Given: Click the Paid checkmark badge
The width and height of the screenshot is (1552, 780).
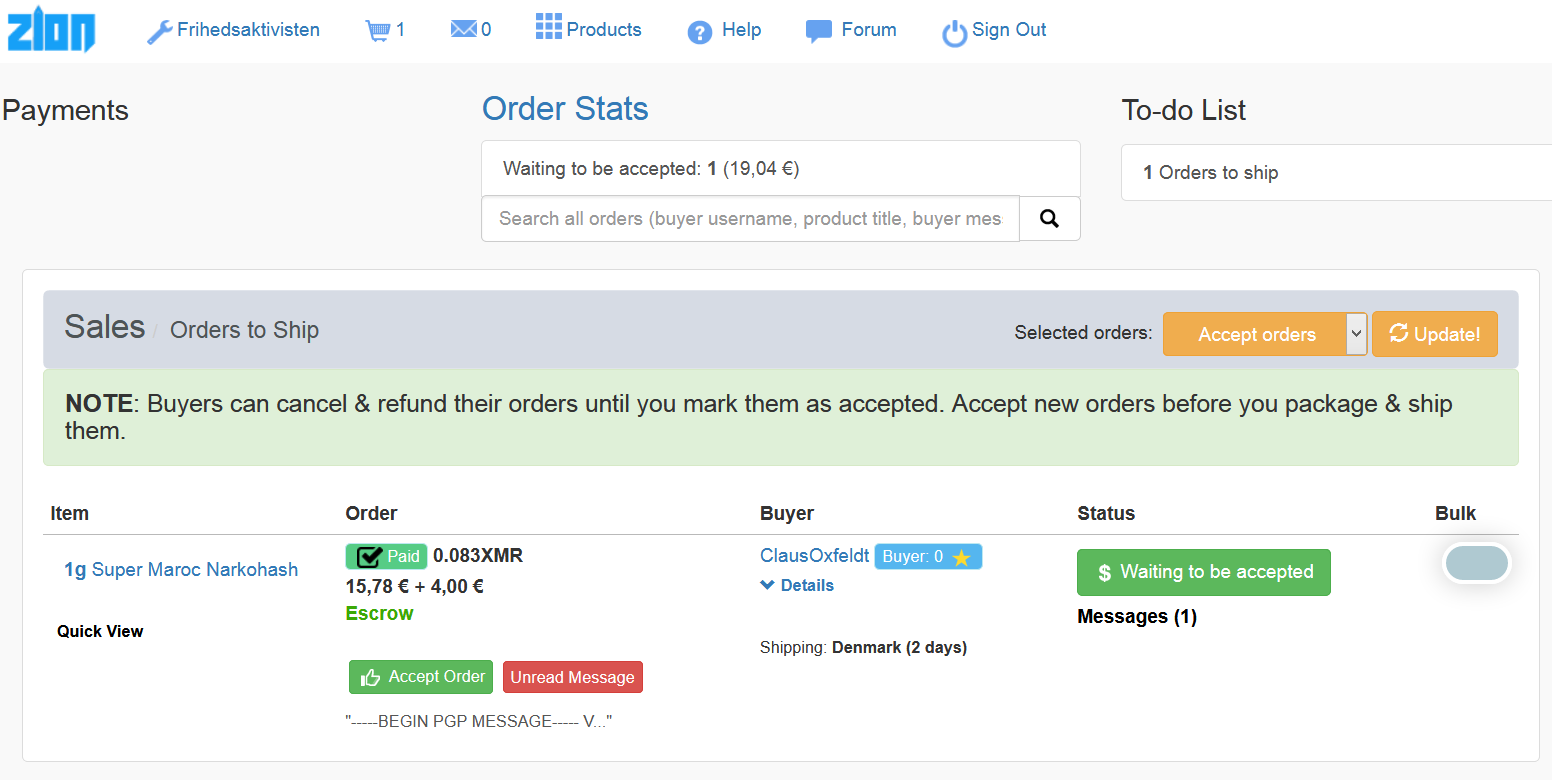Looking at the screenshot, I should pos(386,556).
